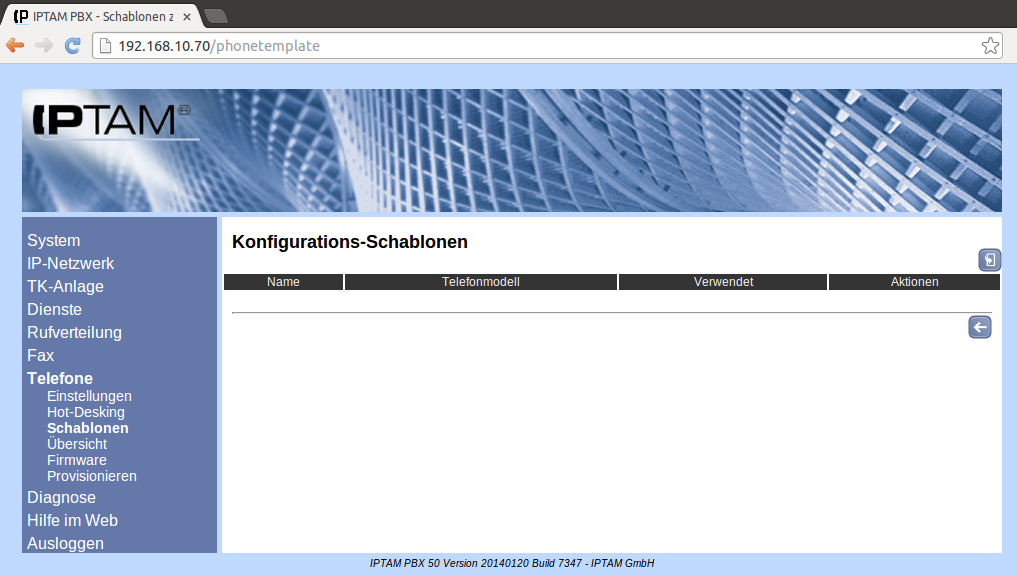Click the browser back arrow button
1017x576 pixels.
point(15,45)
